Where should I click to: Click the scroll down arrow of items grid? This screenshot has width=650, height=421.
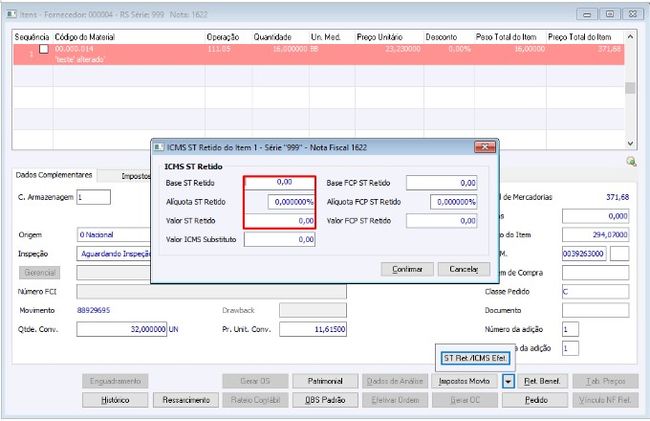[x=630, y=143]
